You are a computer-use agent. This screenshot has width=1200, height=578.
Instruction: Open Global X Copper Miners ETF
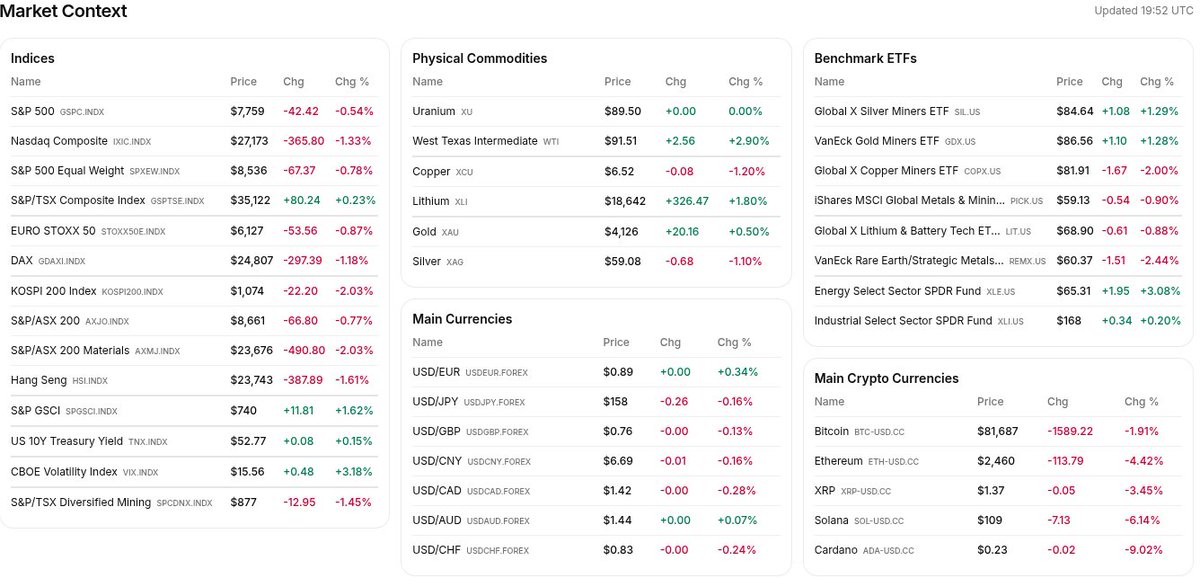tap(886, 171)
